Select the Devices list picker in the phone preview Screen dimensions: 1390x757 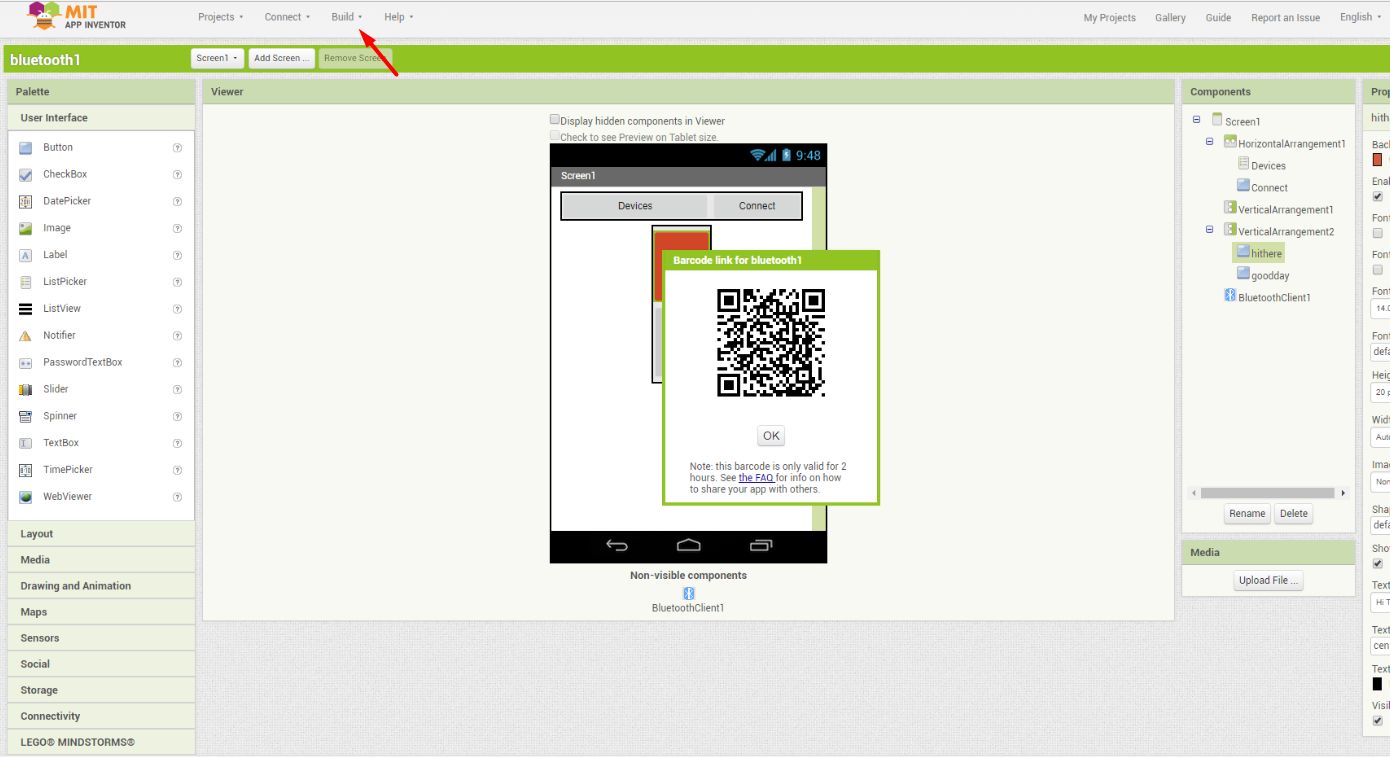635,206
